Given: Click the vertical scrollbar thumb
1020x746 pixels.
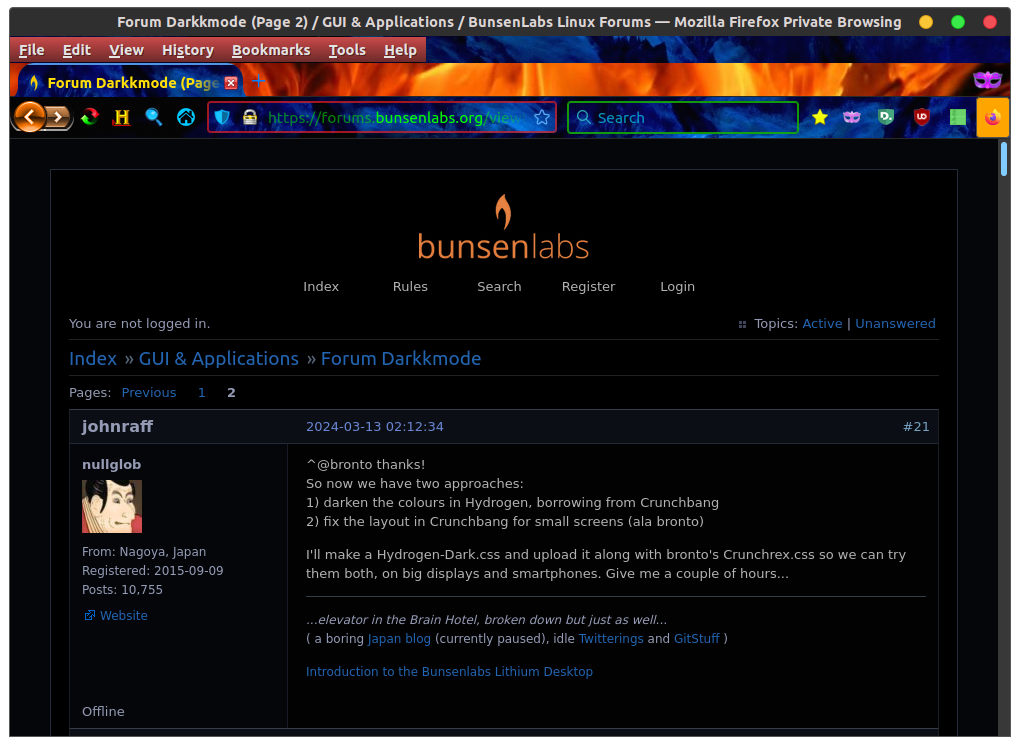Looking at the screenshot, I should pyautogui.click(x=1004, y=159).
